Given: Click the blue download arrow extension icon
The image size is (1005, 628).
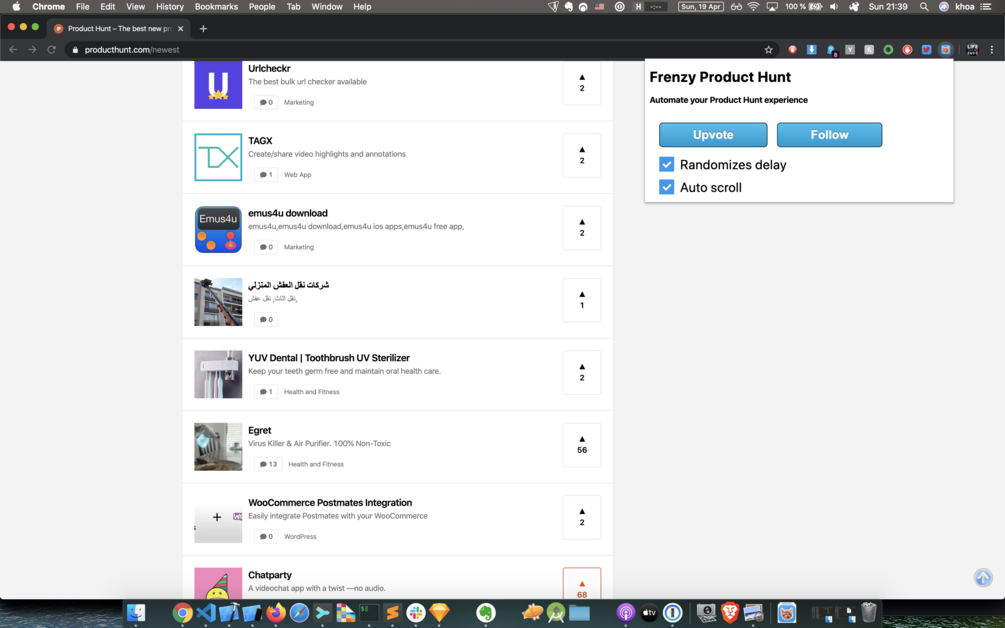Looking at the screenshot, I should [811, 49].
